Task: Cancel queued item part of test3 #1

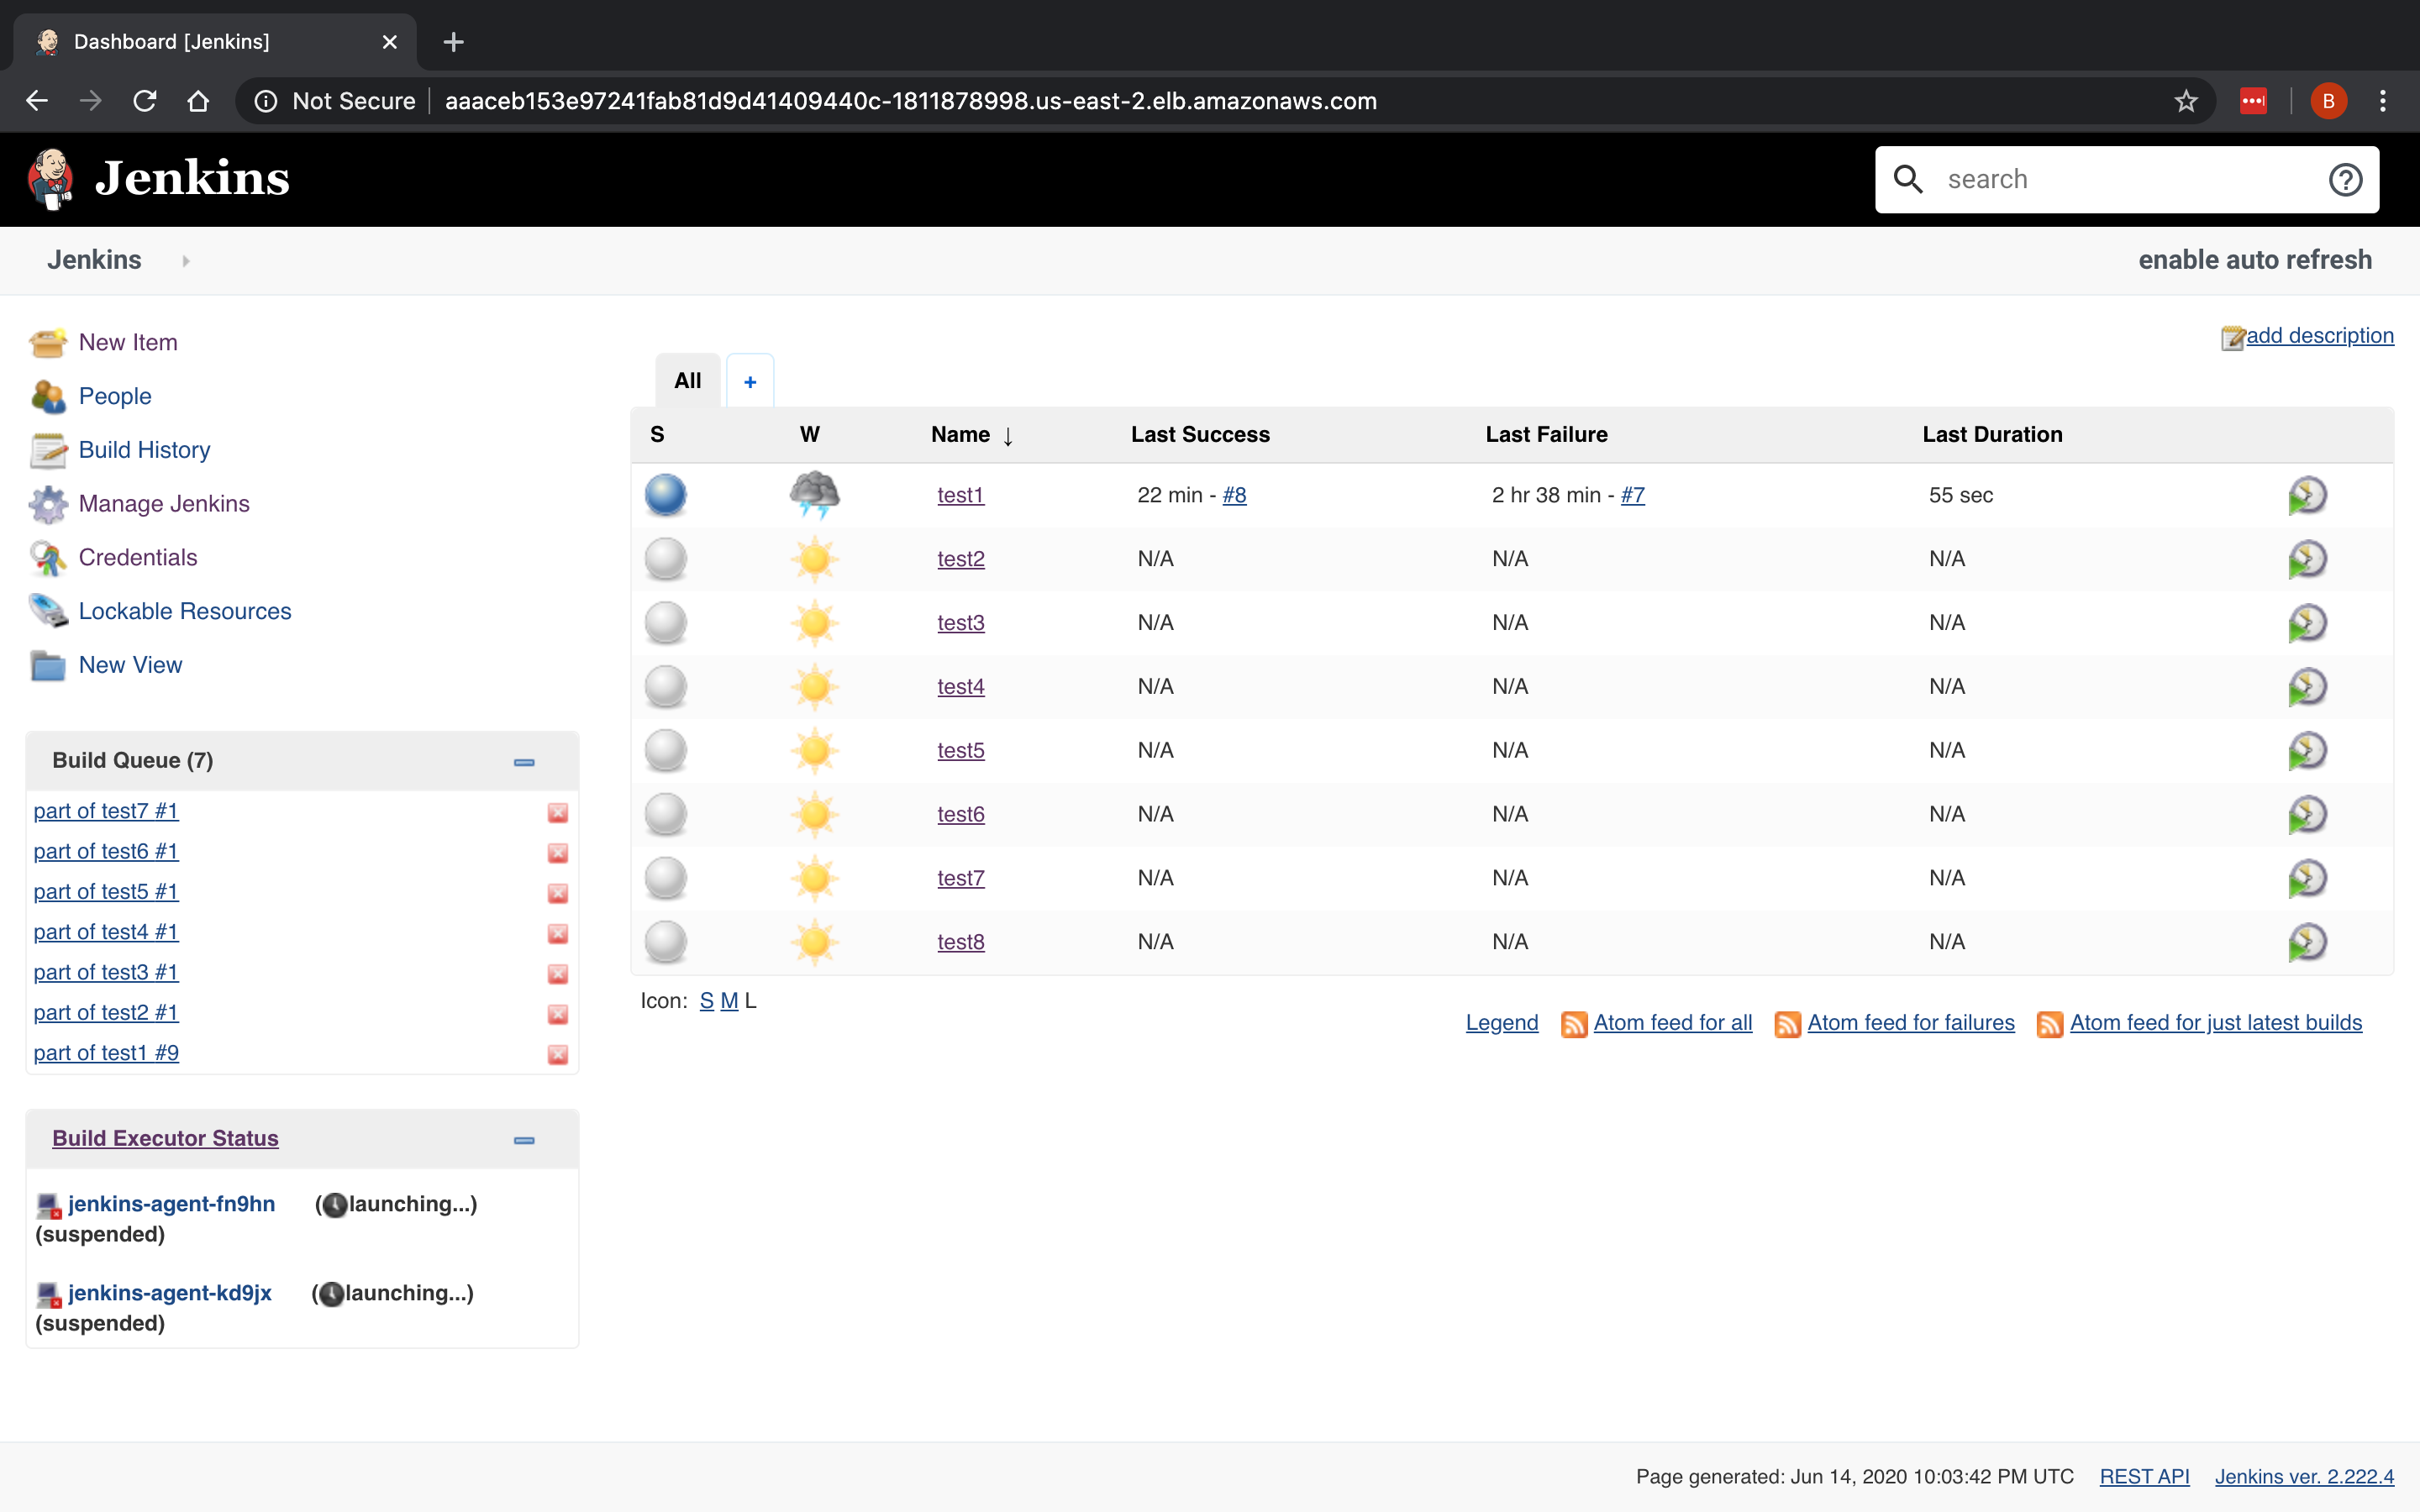Action: (558, 974)
